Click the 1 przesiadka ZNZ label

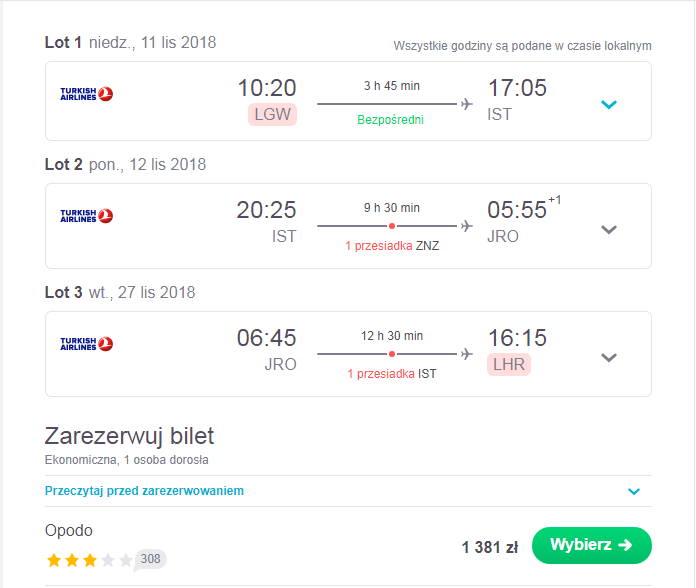click(392, 246)
